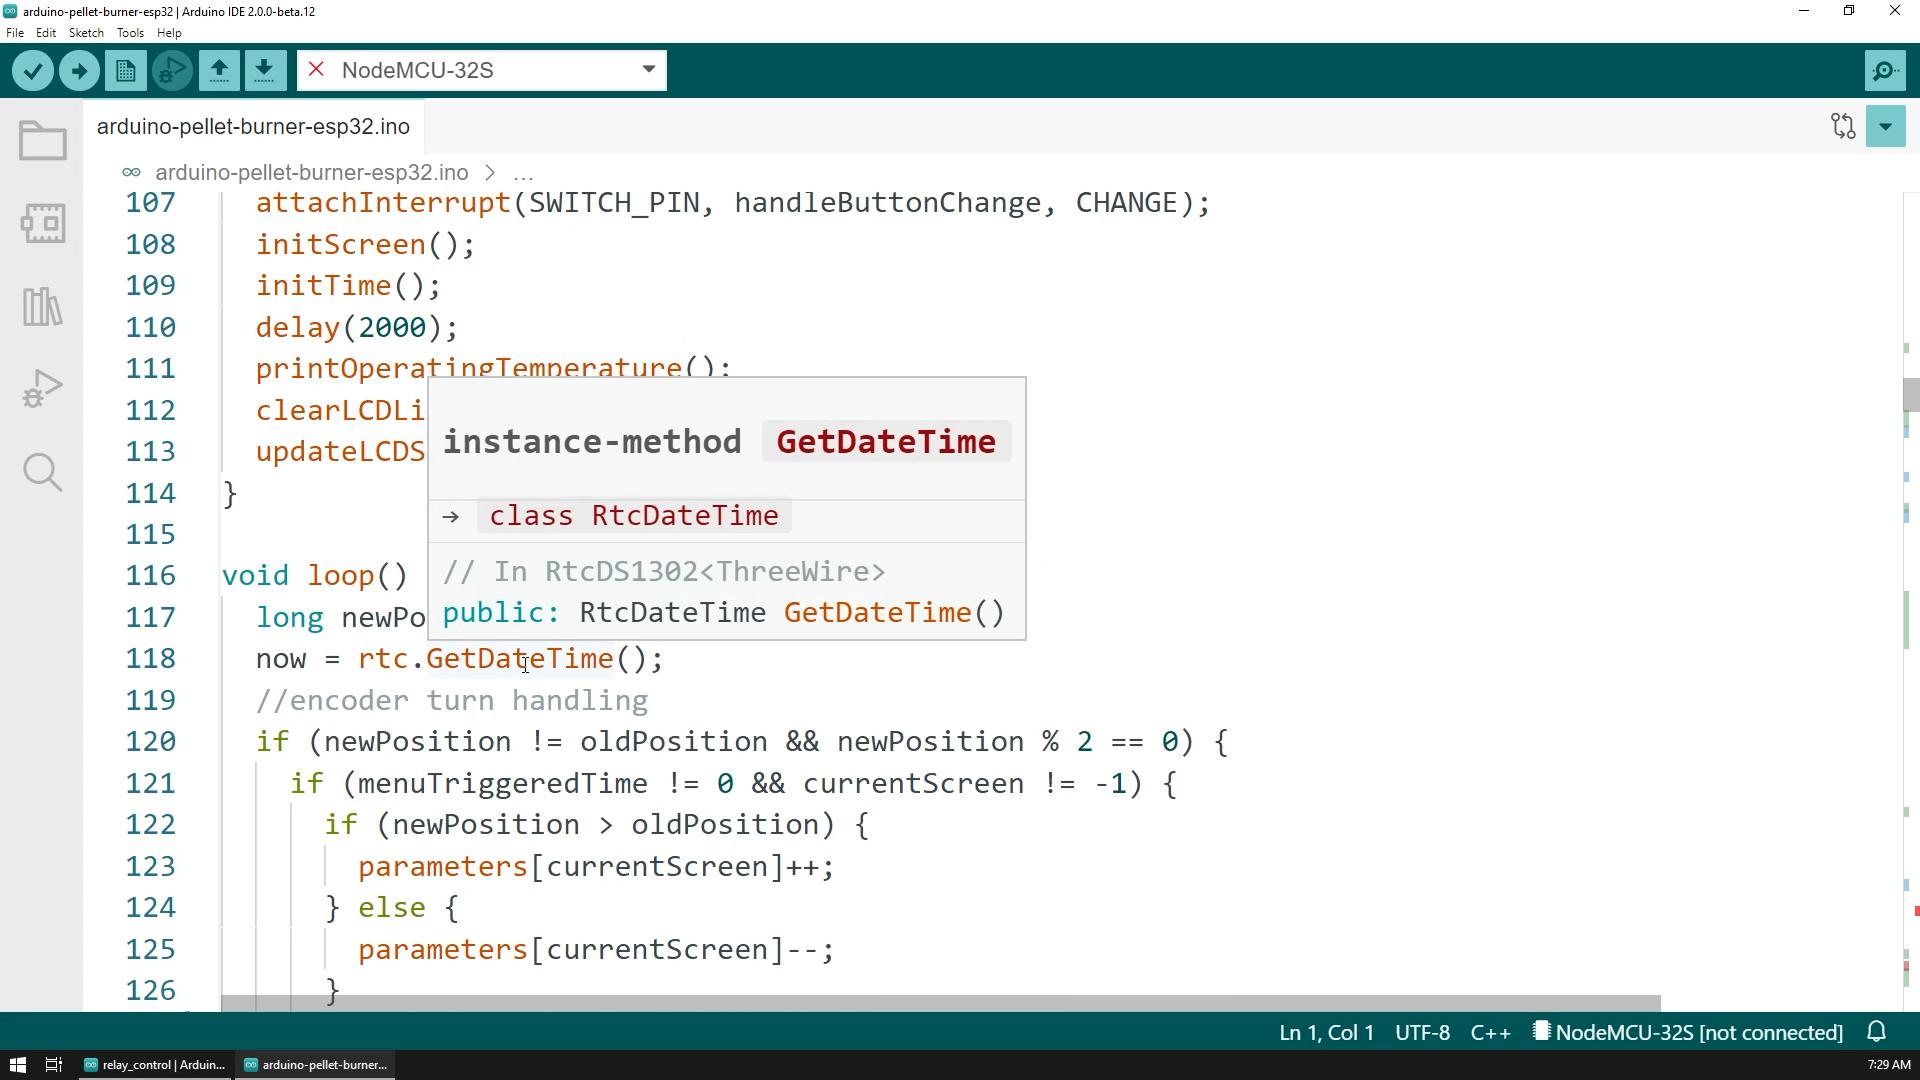Screen dimensions: 1920x1080
Task: Create a new sketch with toolbar icon
Action: coord(126,71)
